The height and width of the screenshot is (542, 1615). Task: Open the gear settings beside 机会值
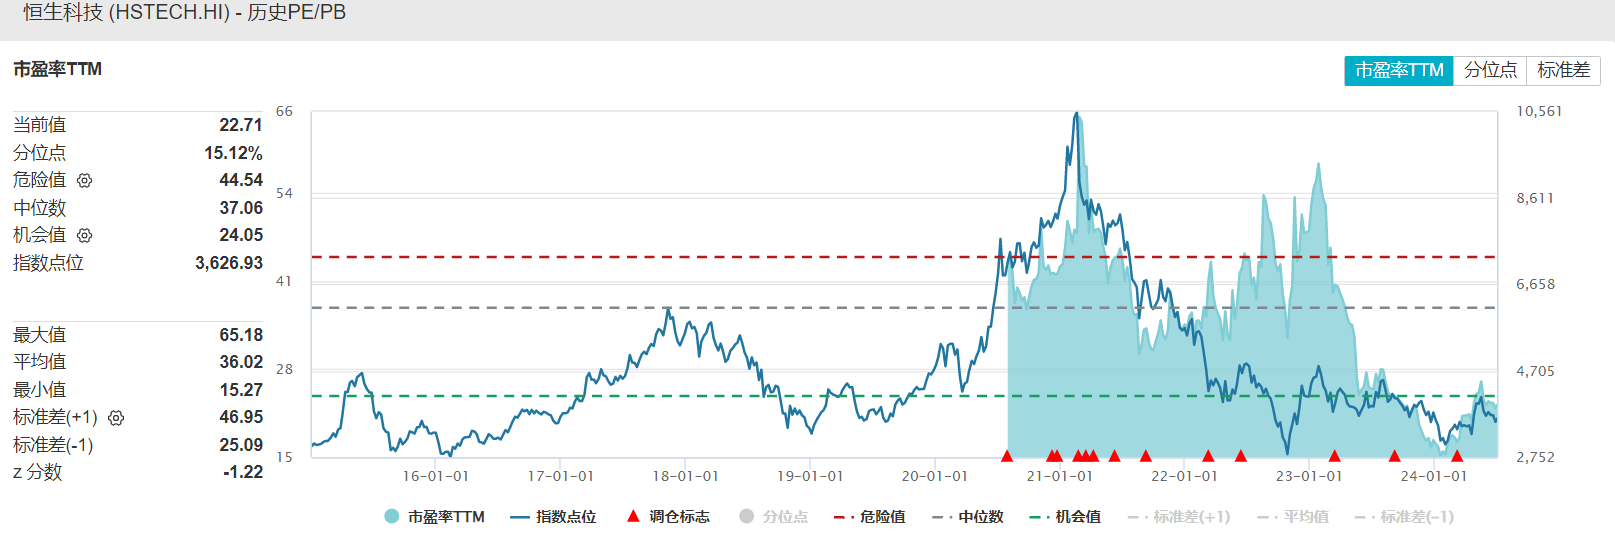85,236
